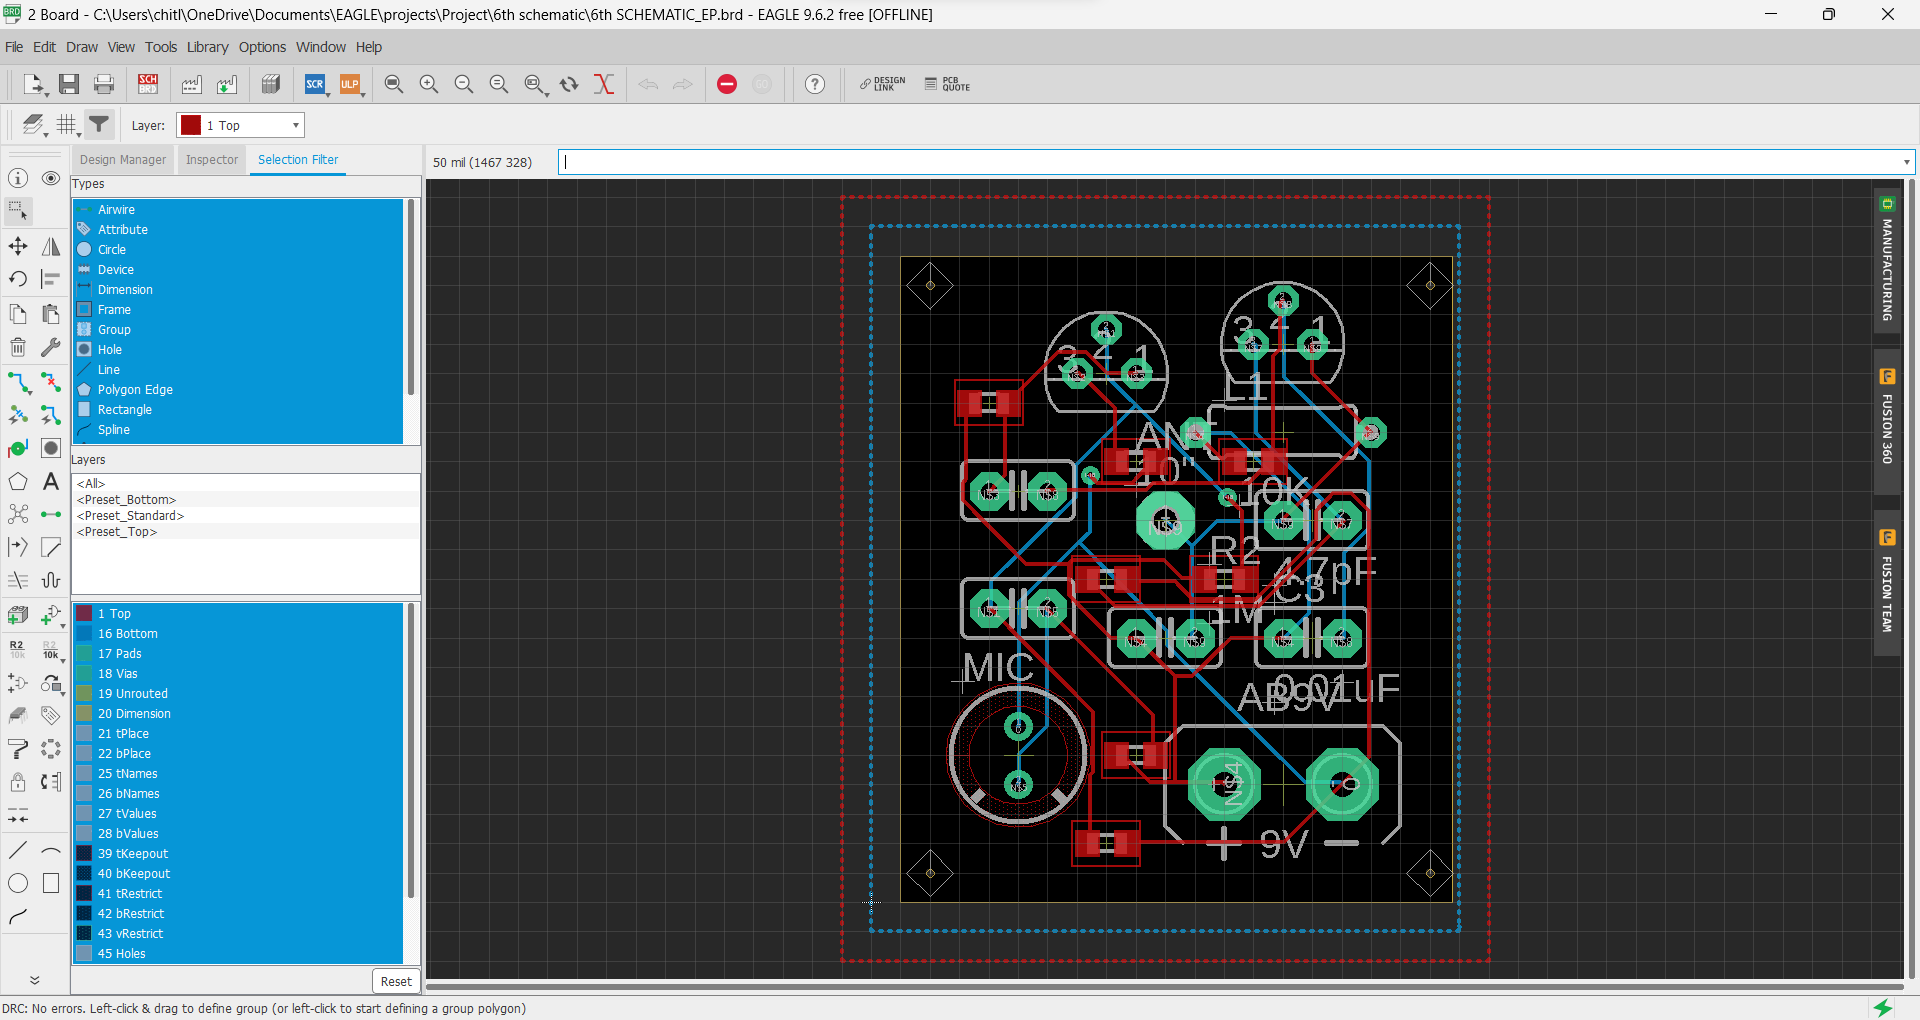The height and width of the screenshot is (1020, 1920).
Task: Click the red Stop command icon
Action: (727, 85)
